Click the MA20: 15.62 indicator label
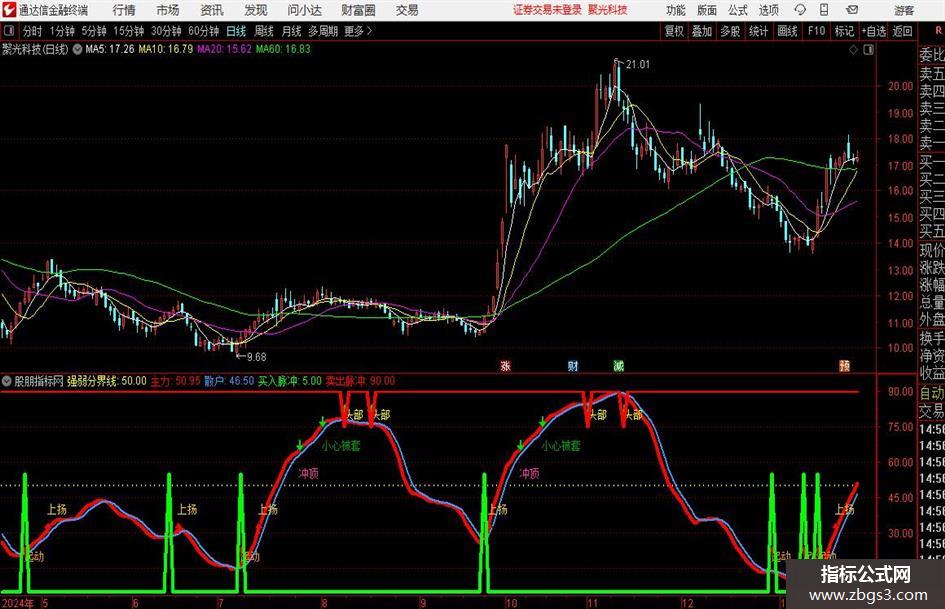This screenshot has width=945, height=609. coord(224,49)
